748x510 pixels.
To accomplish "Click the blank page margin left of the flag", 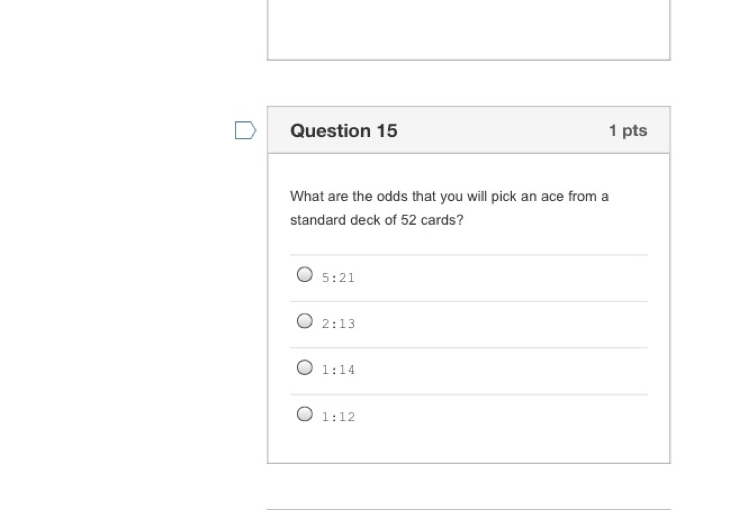I will pyautogui.click(x=120, y=130).
